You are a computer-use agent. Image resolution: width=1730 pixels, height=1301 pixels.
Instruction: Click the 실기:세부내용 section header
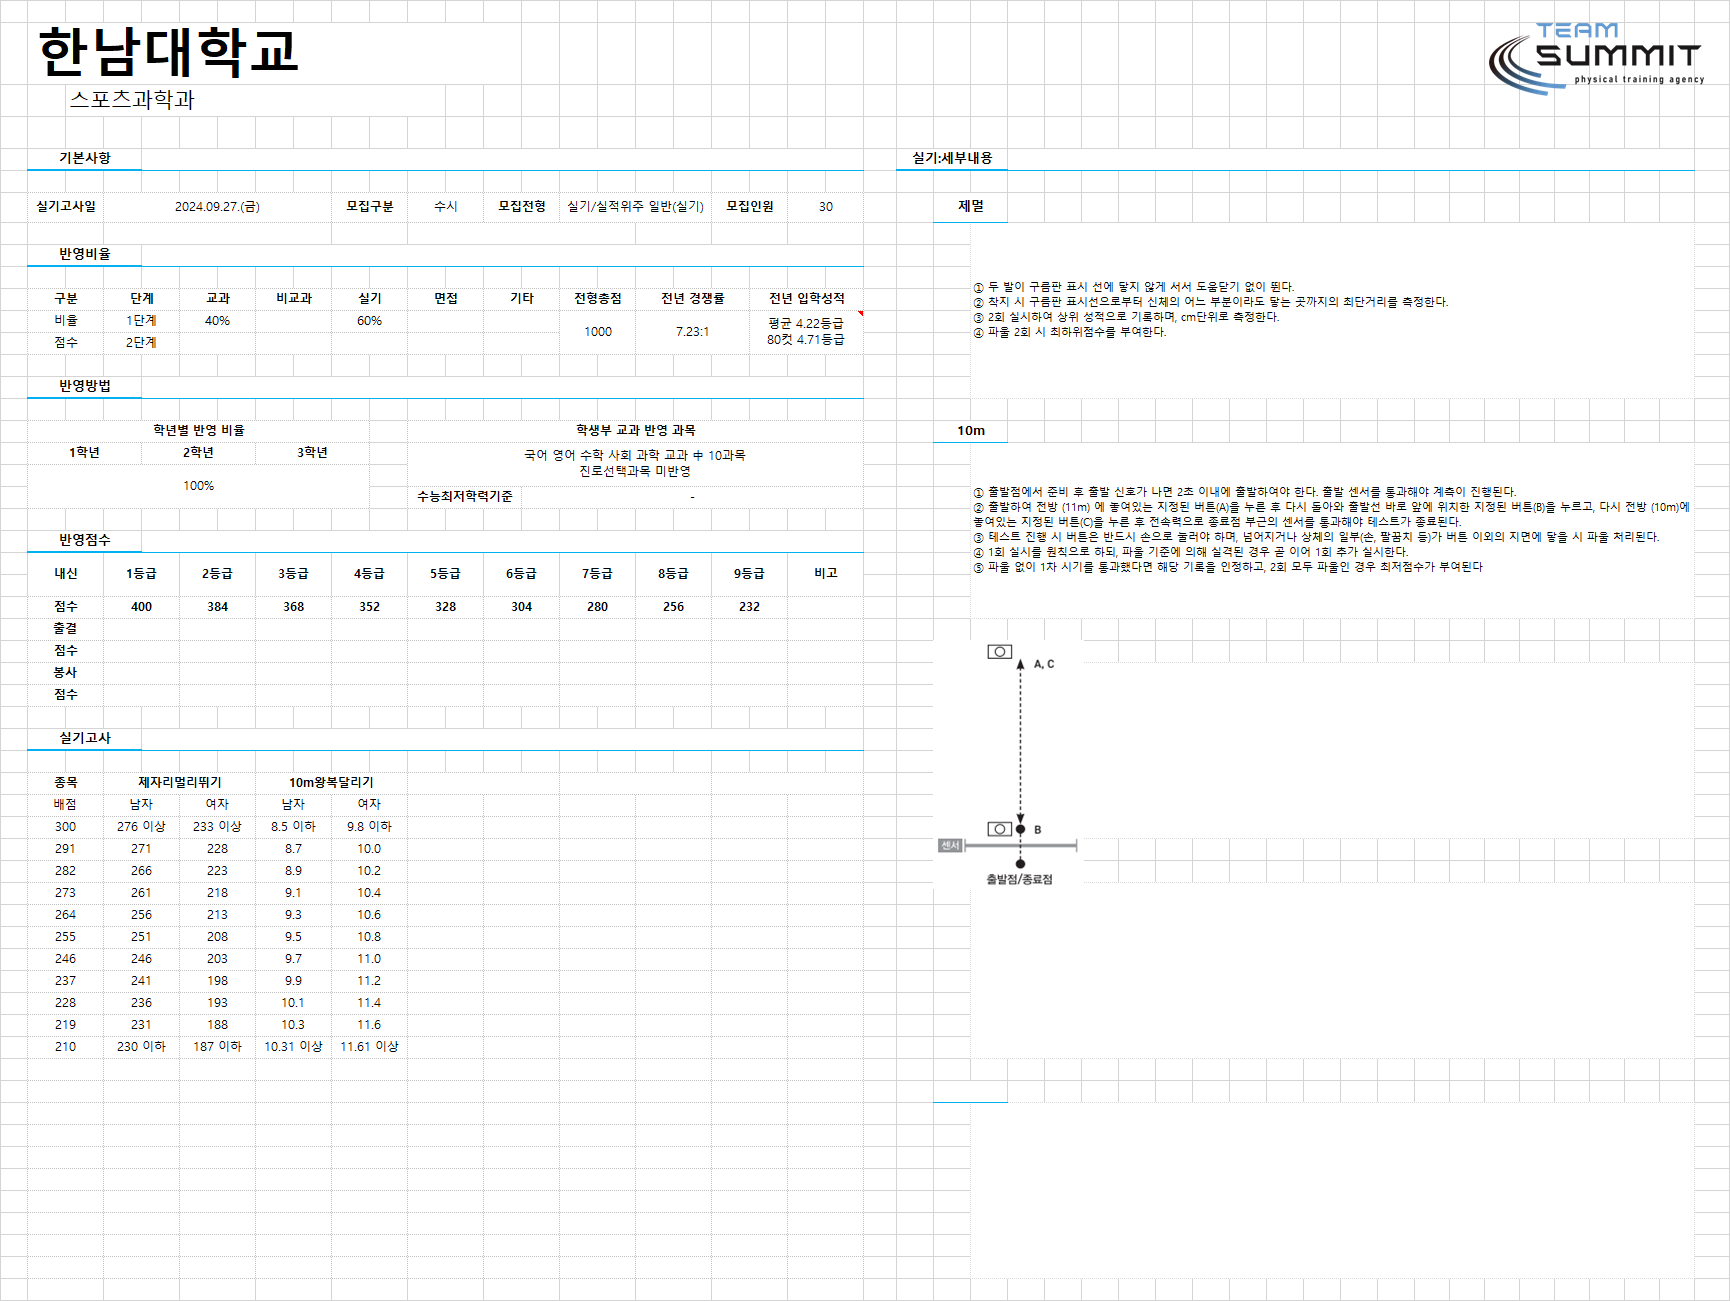click(952, 158)
